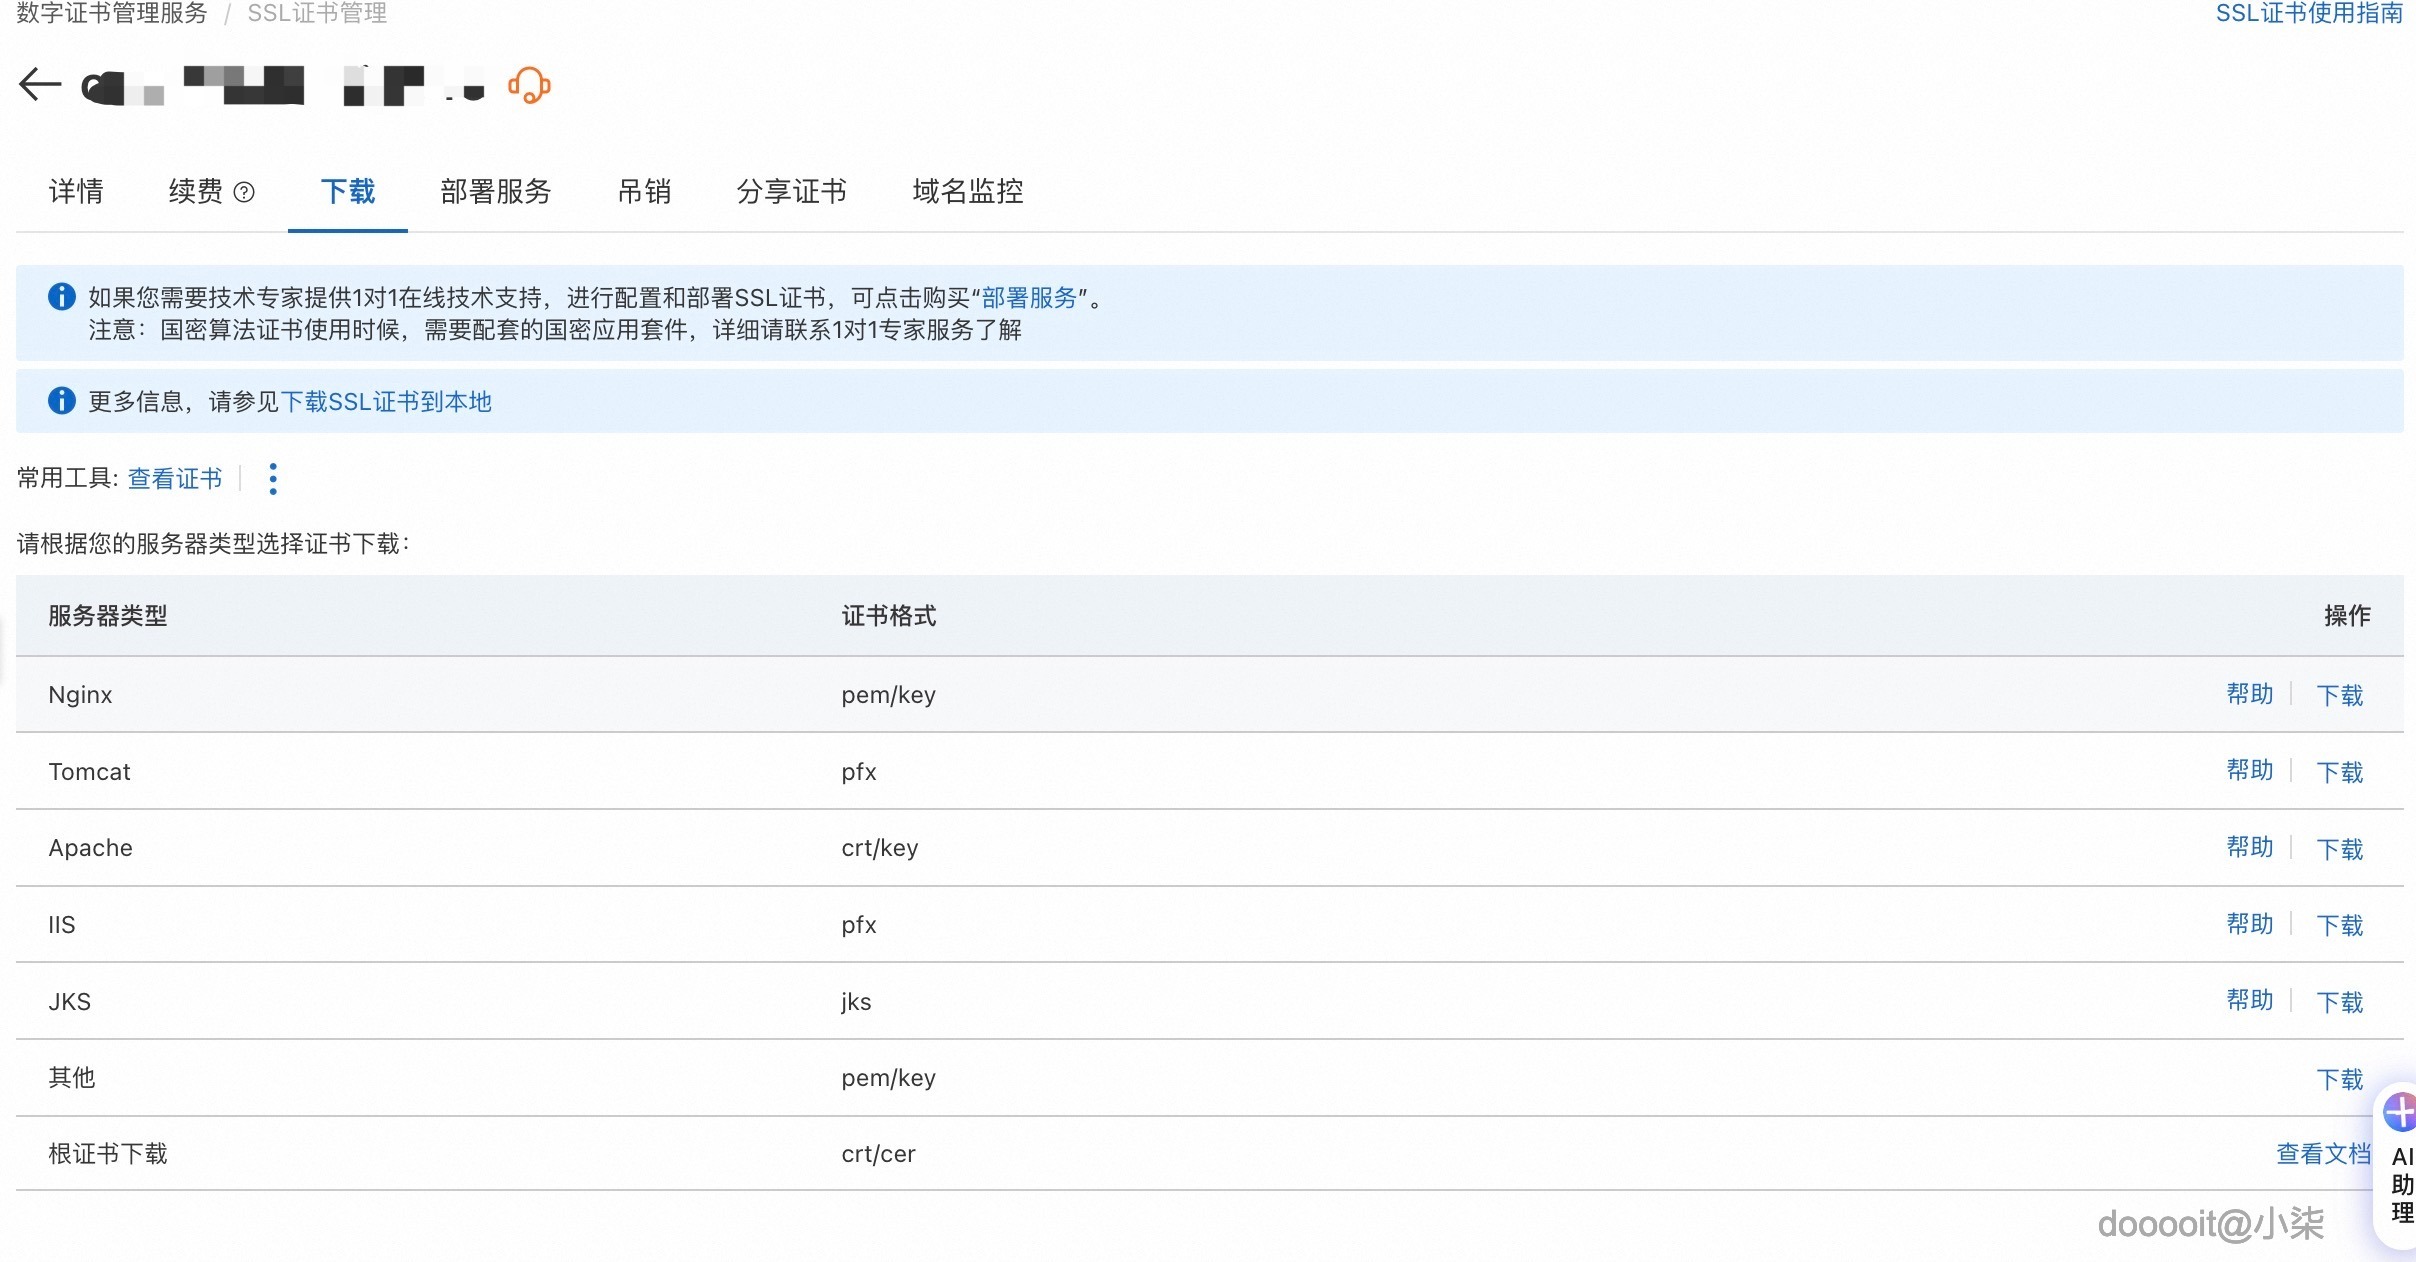Open support via the headset icon
2416x1262 pixels.
528,86
